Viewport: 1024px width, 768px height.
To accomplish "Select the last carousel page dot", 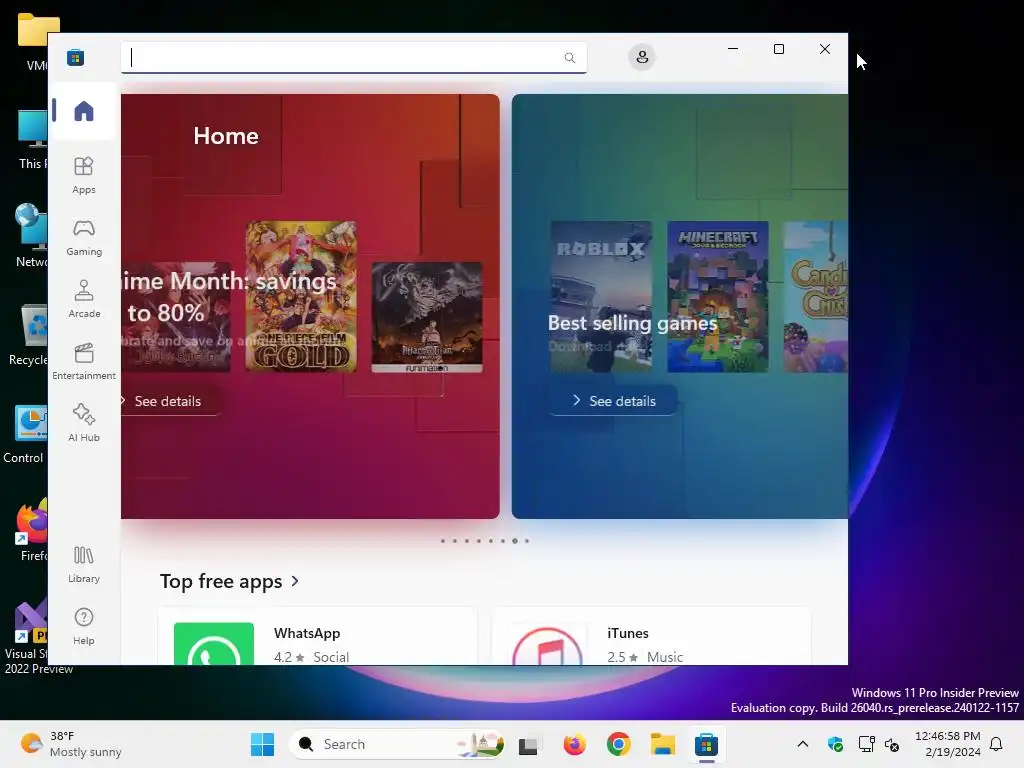I will tap(527, 541).
